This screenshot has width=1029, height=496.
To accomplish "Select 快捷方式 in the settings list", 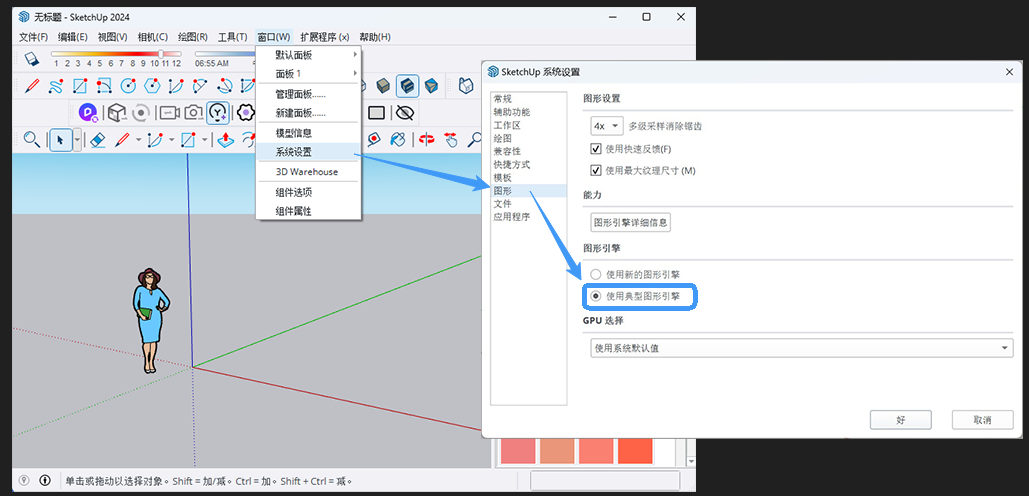I will point(512,165).
